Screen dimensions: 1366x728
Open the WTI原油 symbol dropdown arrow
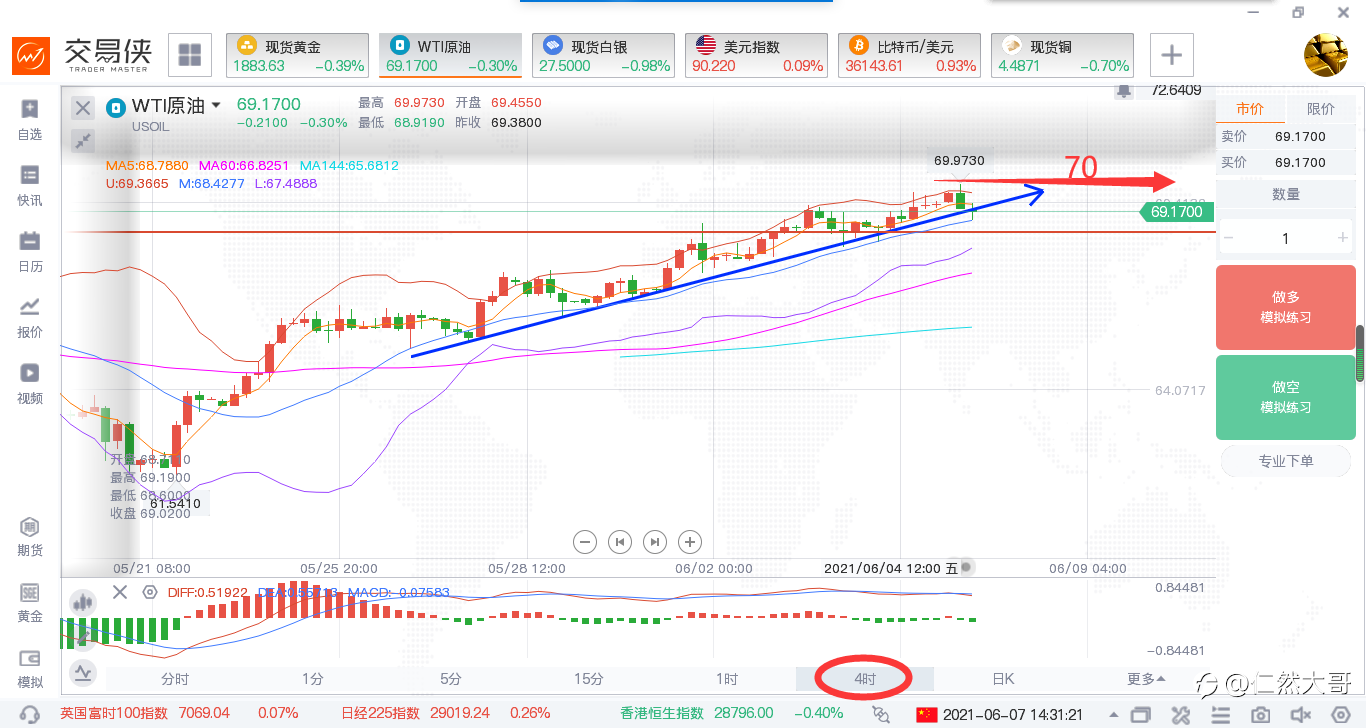[x=215, y=106]
